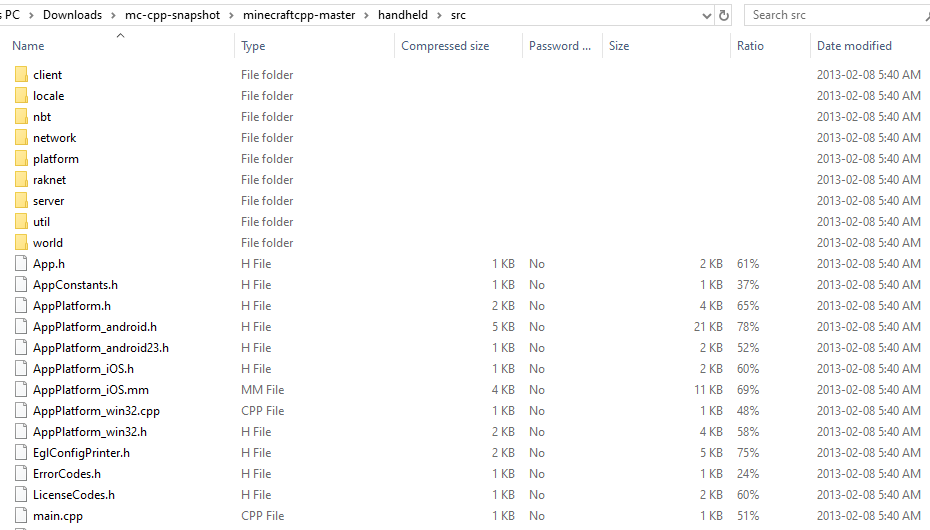Select the AppPlatform.h file icon
Viewport: 930px width, 530px height.
tap(21, 305)
